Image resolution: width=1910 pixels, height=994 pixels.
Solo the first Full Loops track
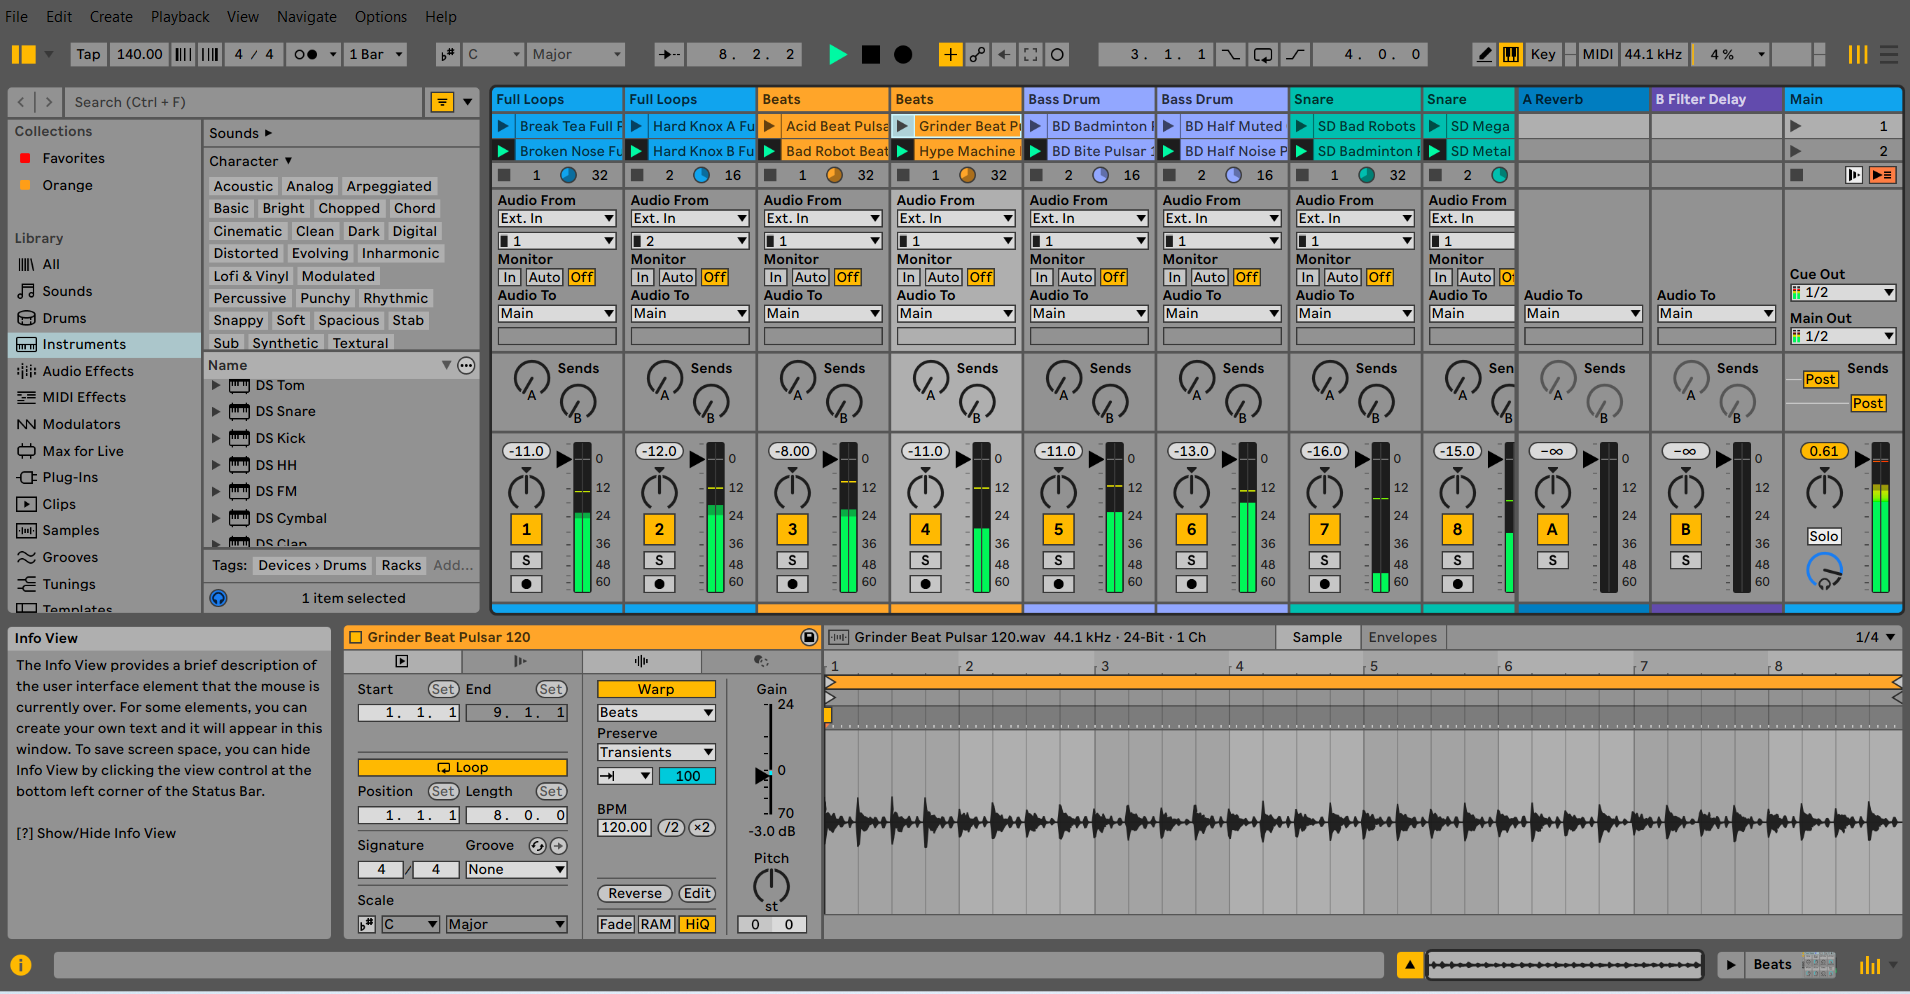pos(526,560)
